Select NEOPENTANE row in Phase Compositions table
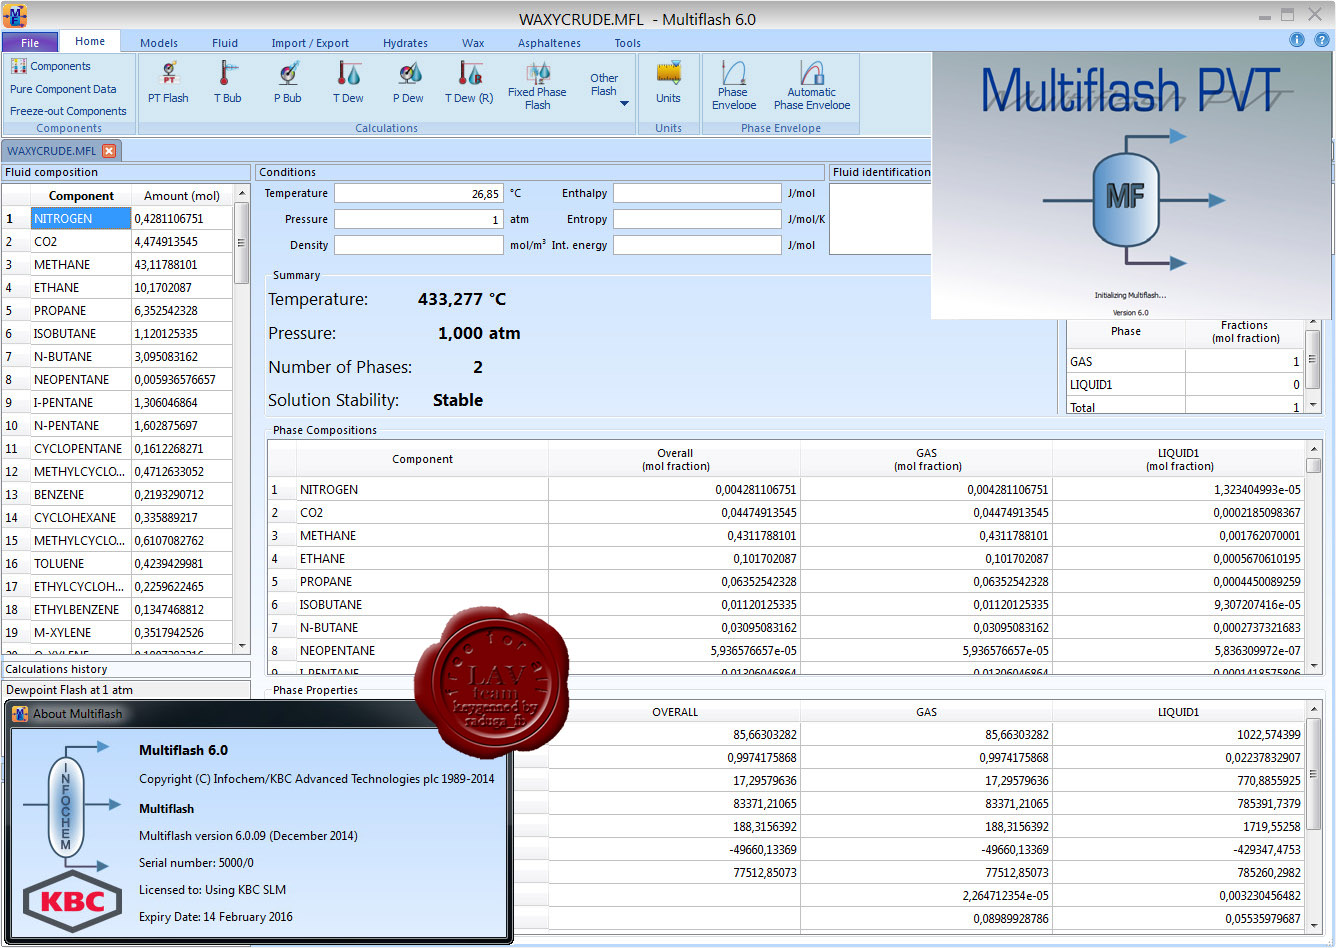Viewport: 1336px width, 948px height. coord(786,650)
